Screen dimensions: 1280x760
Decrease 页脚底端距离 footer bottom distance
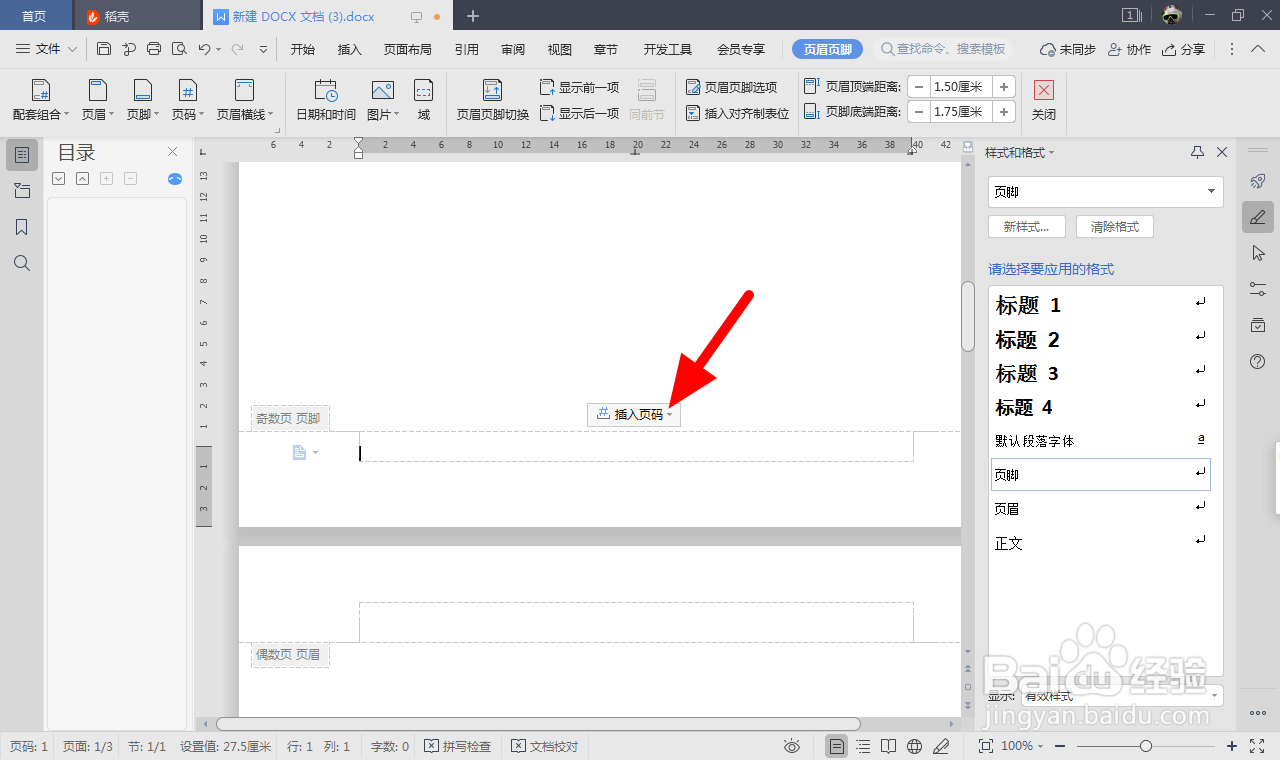pyautogui.click(x=918, y=112)
